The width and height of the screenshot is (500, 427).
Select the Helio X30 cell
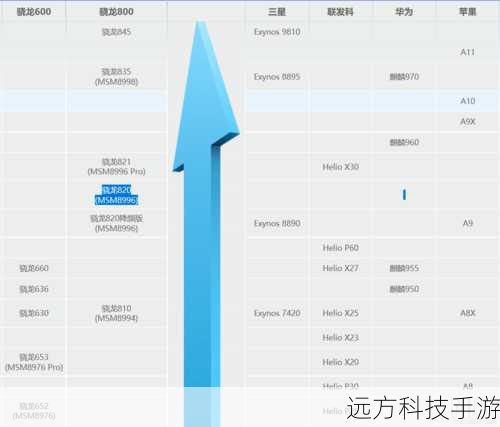point(340,167)
